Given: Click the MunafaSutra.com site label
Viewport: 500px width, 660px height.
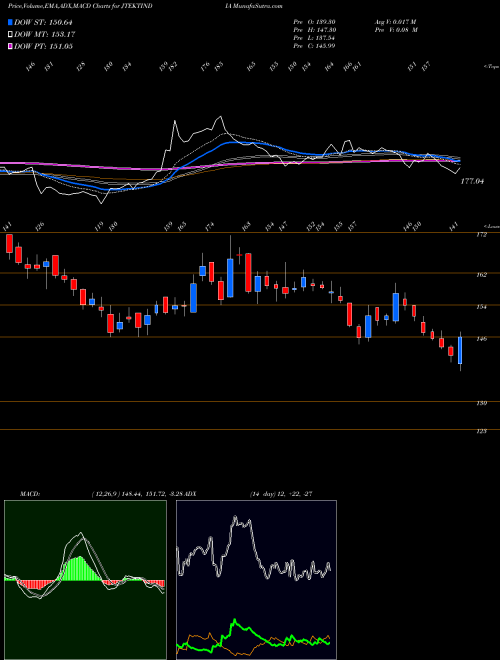Looking at the screenshot, I should pyautogui.click(x=258, y=6).
